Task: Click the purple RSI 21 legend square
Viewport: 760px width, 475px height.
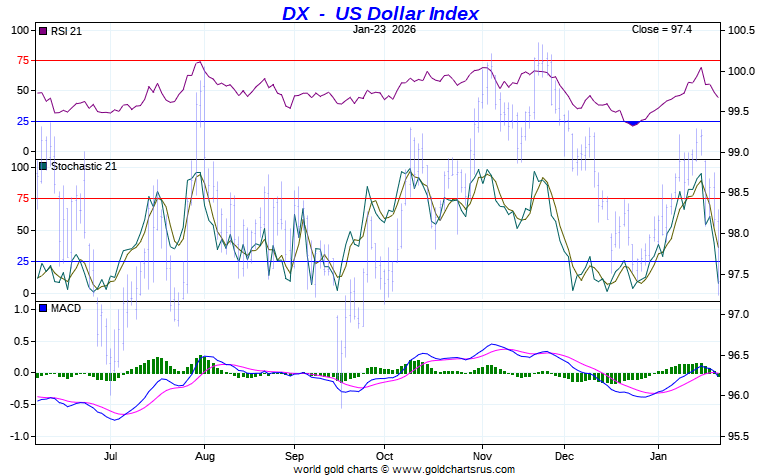Action: [x=42, y=32]
